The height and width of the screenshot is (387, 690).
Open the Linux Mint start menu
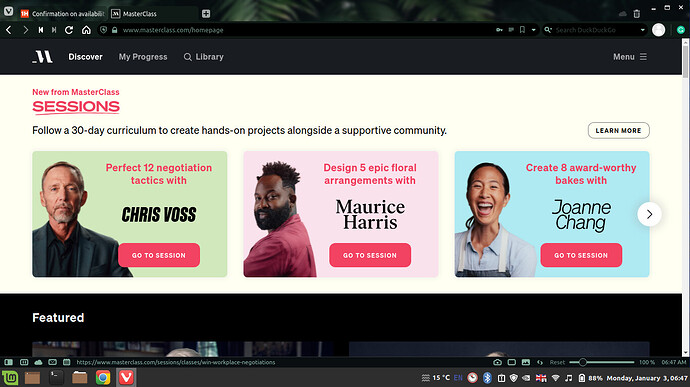click(10, 377)
